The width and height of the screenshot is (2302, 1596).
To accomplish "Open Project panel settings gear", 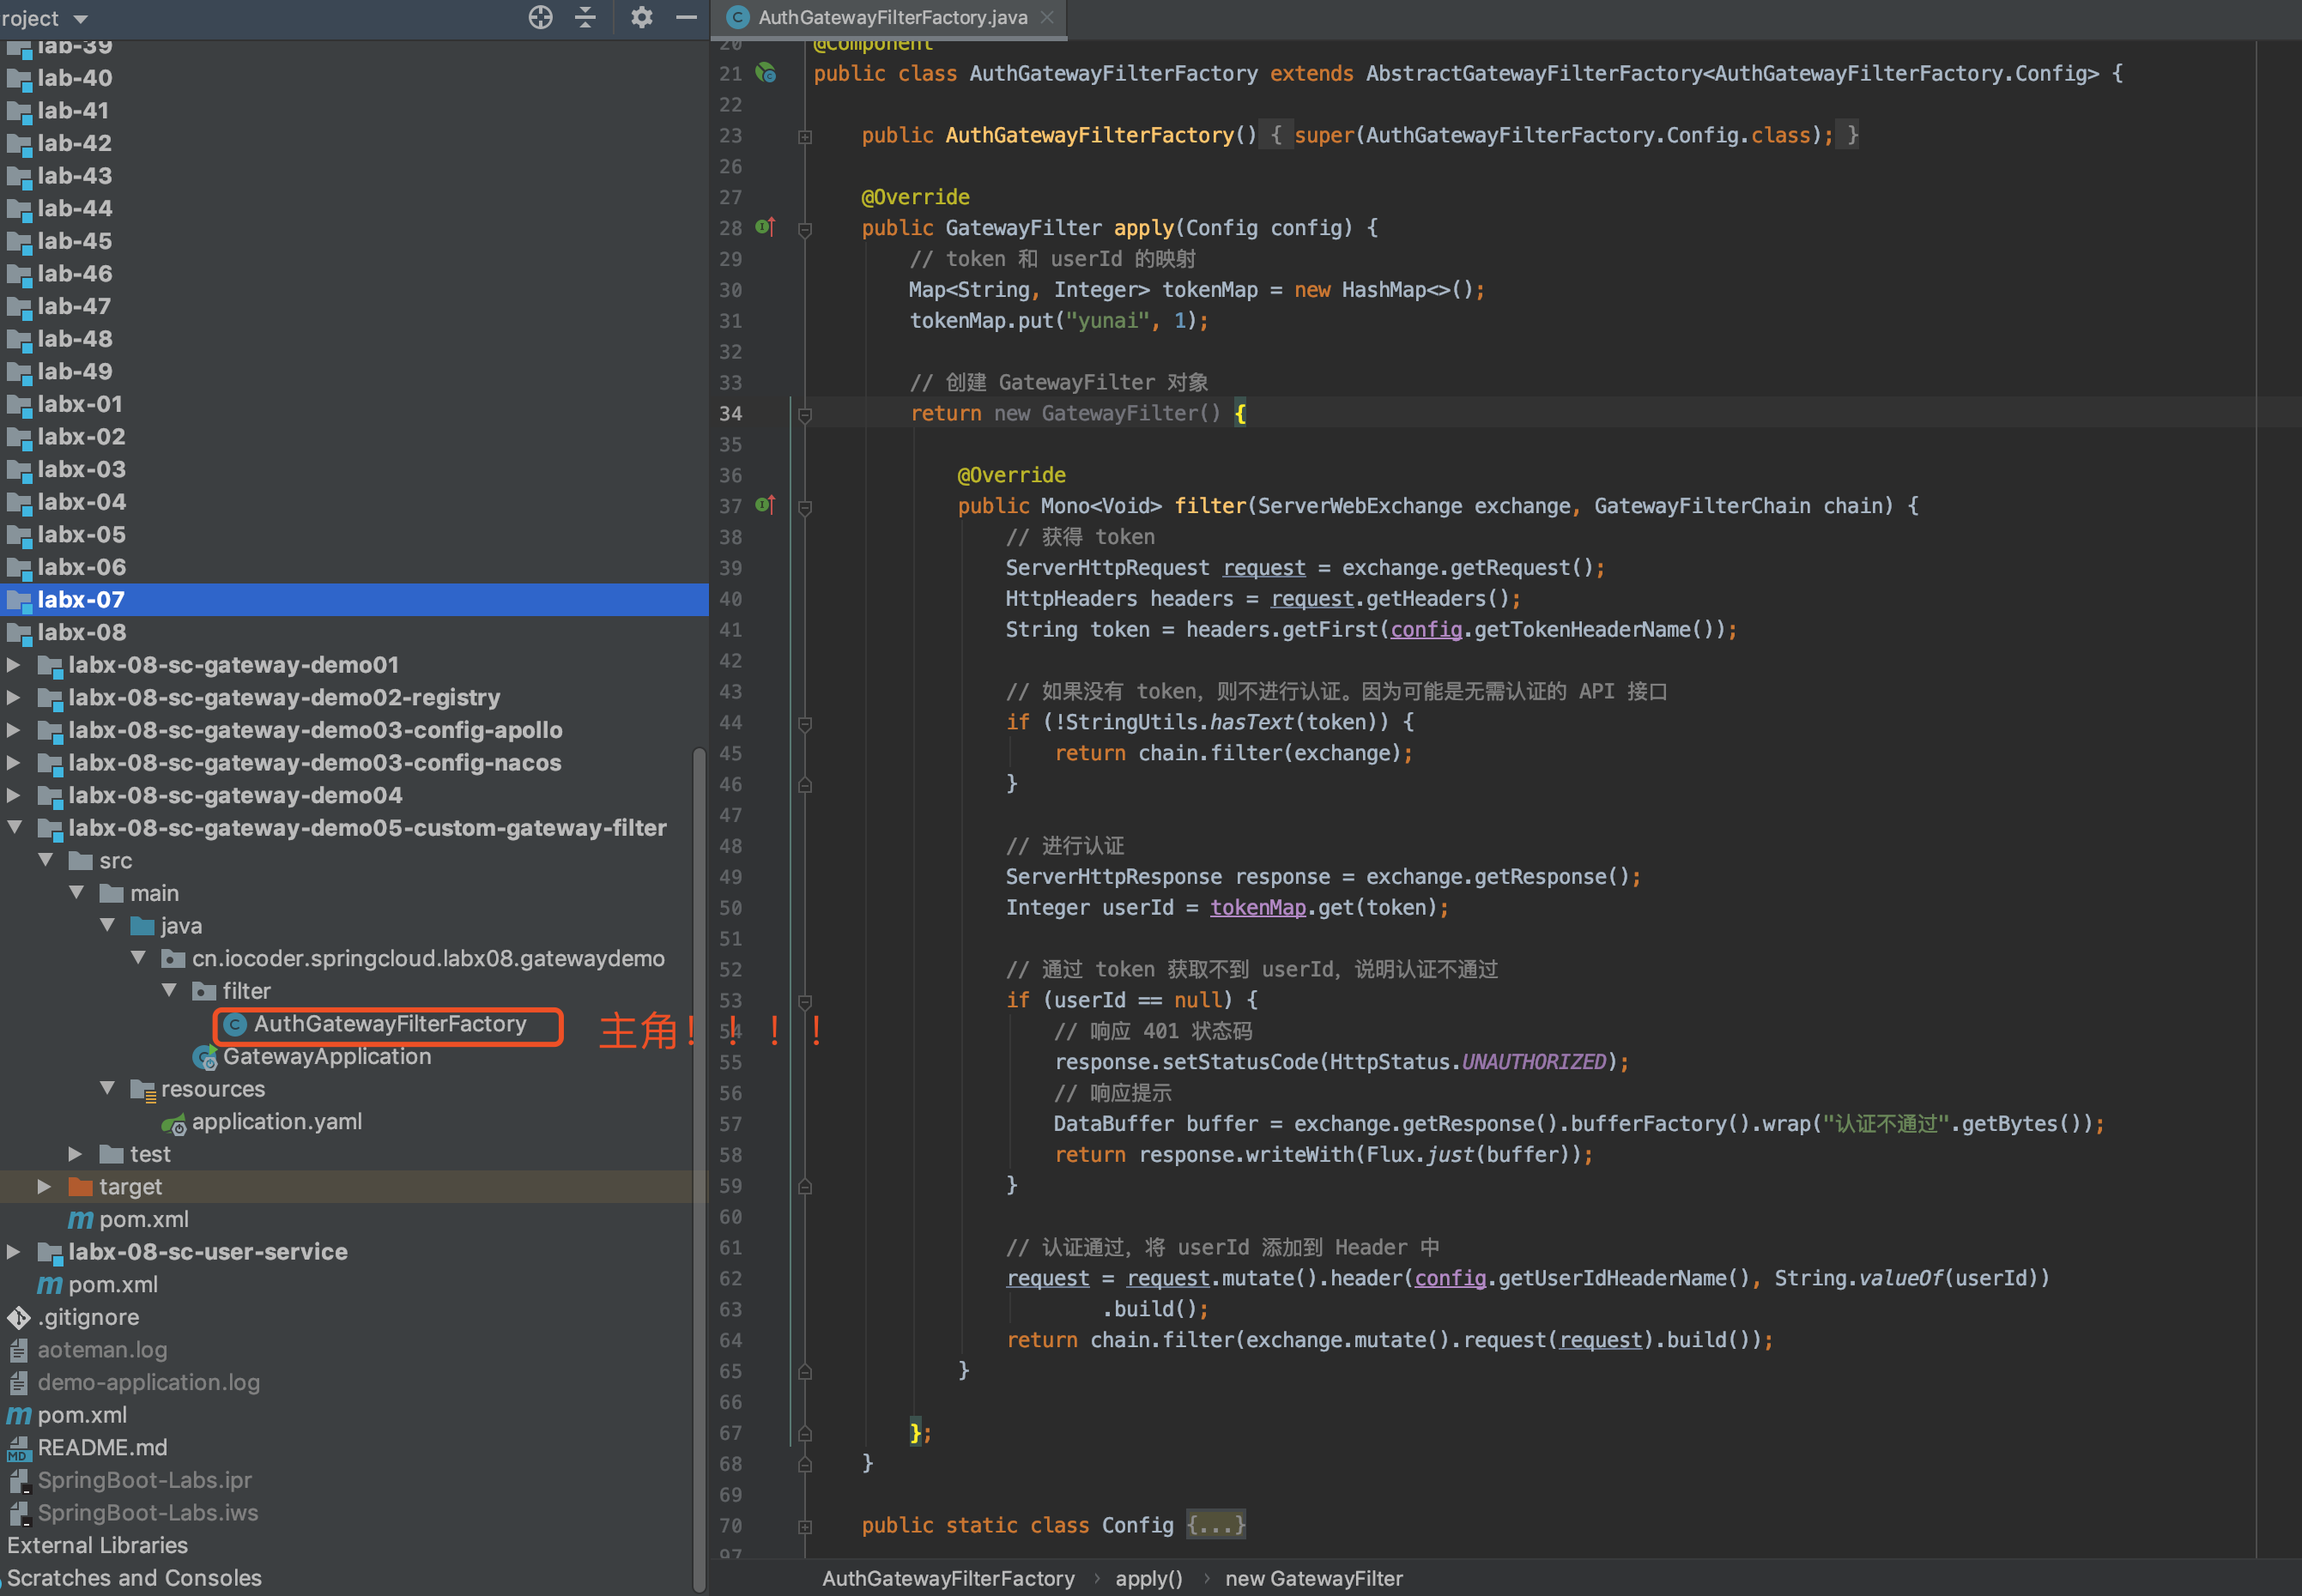I will (641, 17).
